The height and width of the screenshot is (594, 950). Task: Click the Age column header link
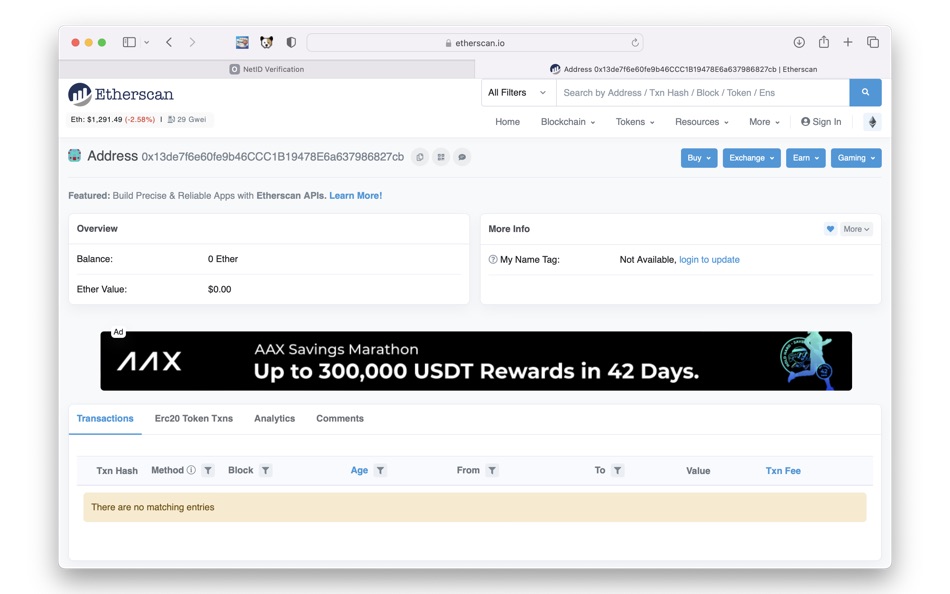[359, 470]
